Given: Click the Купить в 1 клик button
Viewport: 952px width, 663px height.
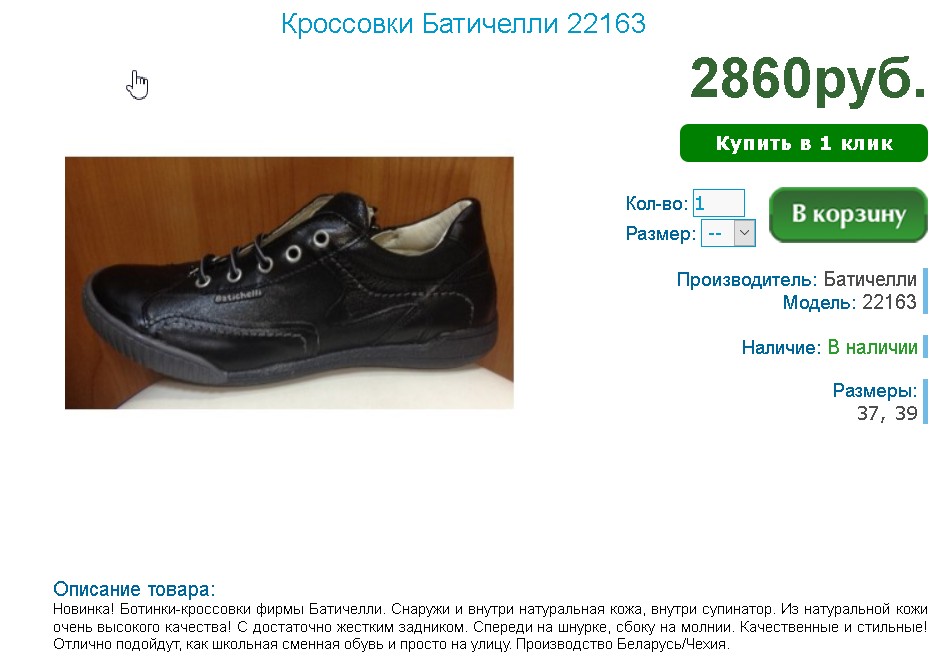Looking at the screenshot, I should [803, 143].
